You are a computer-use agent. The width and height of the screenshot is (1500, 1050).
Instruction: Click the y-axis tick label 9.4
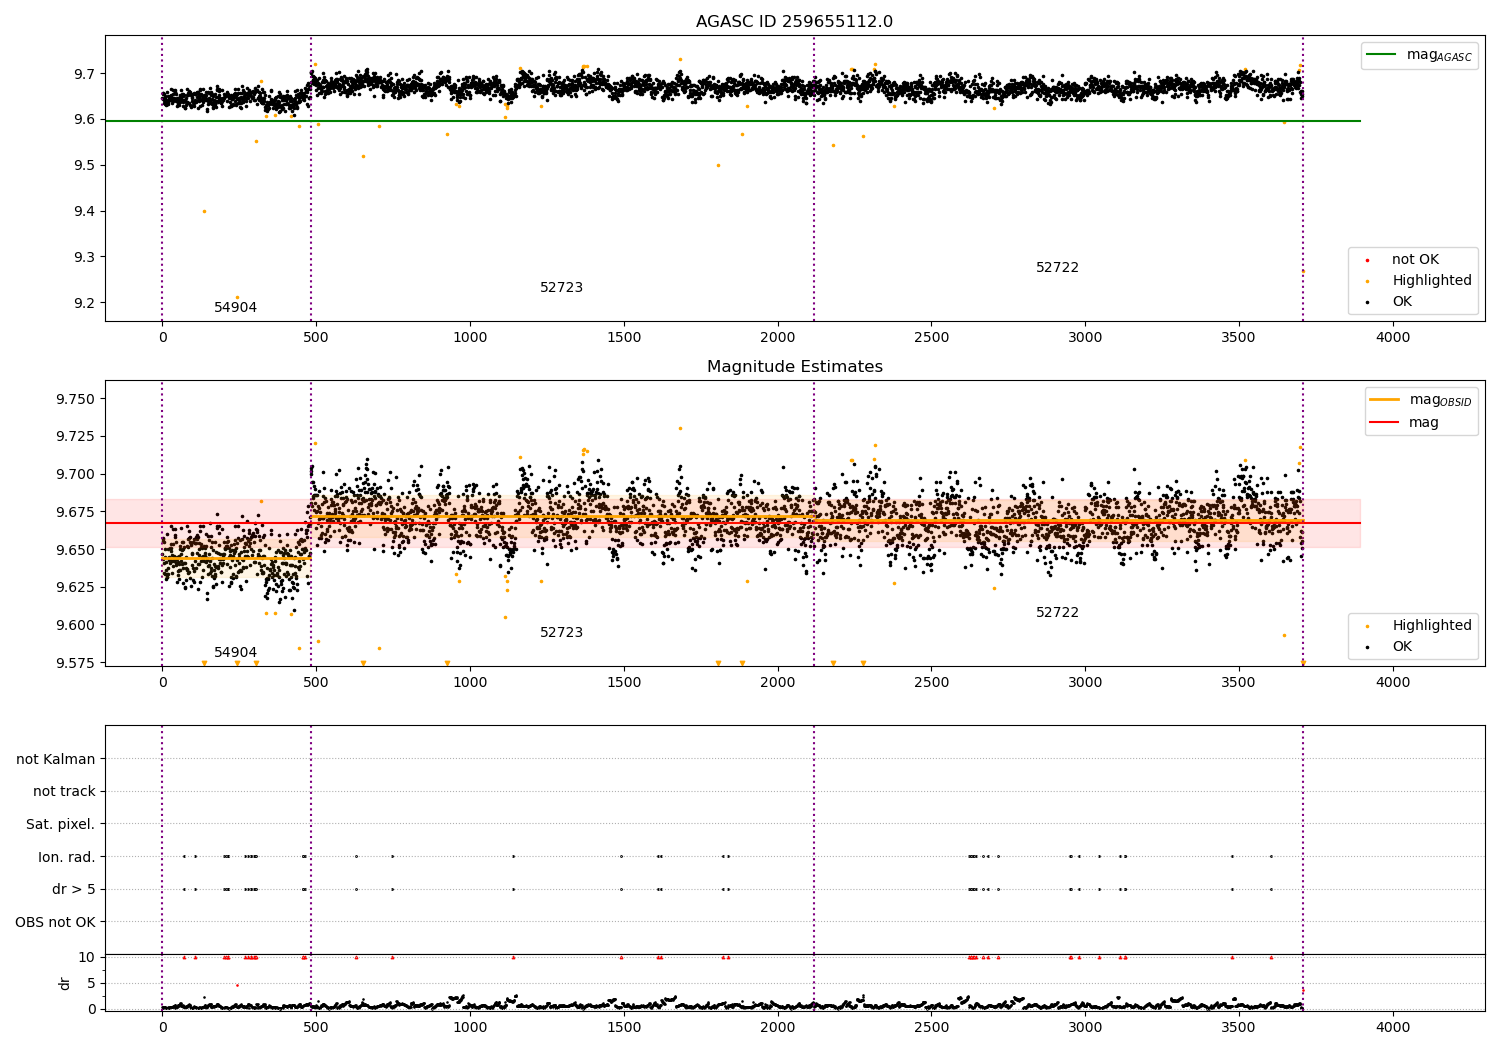[x=83, y=212]
